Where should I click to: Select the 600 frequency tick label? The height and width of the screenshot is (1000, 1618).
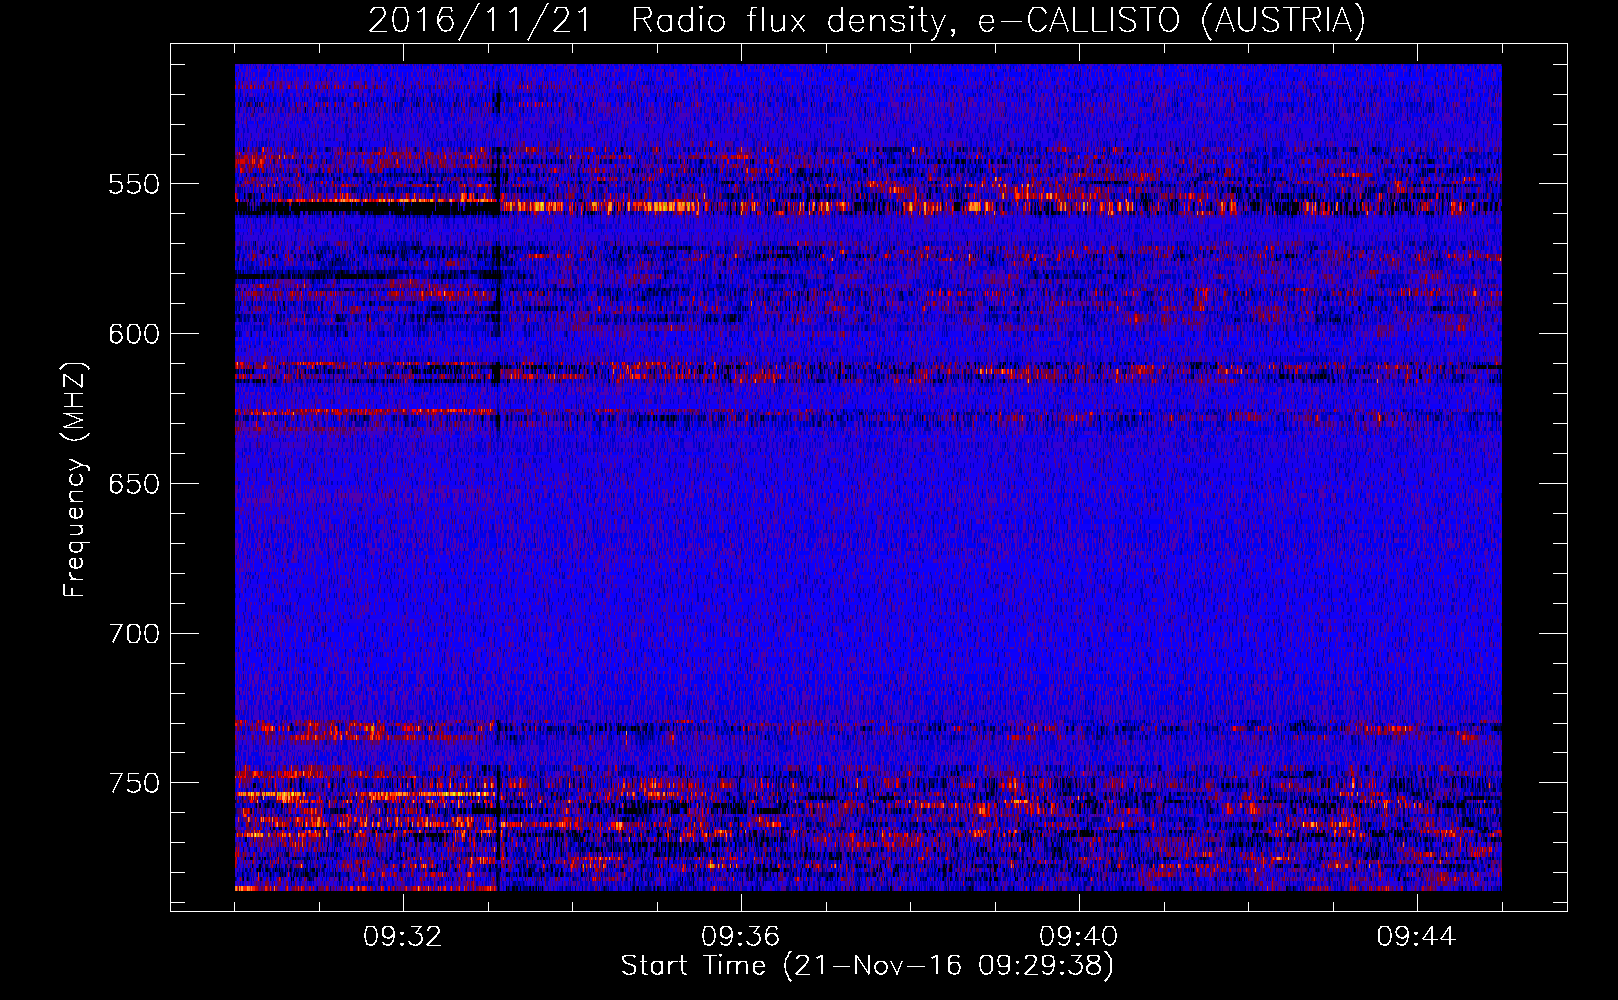coord(133,334)
